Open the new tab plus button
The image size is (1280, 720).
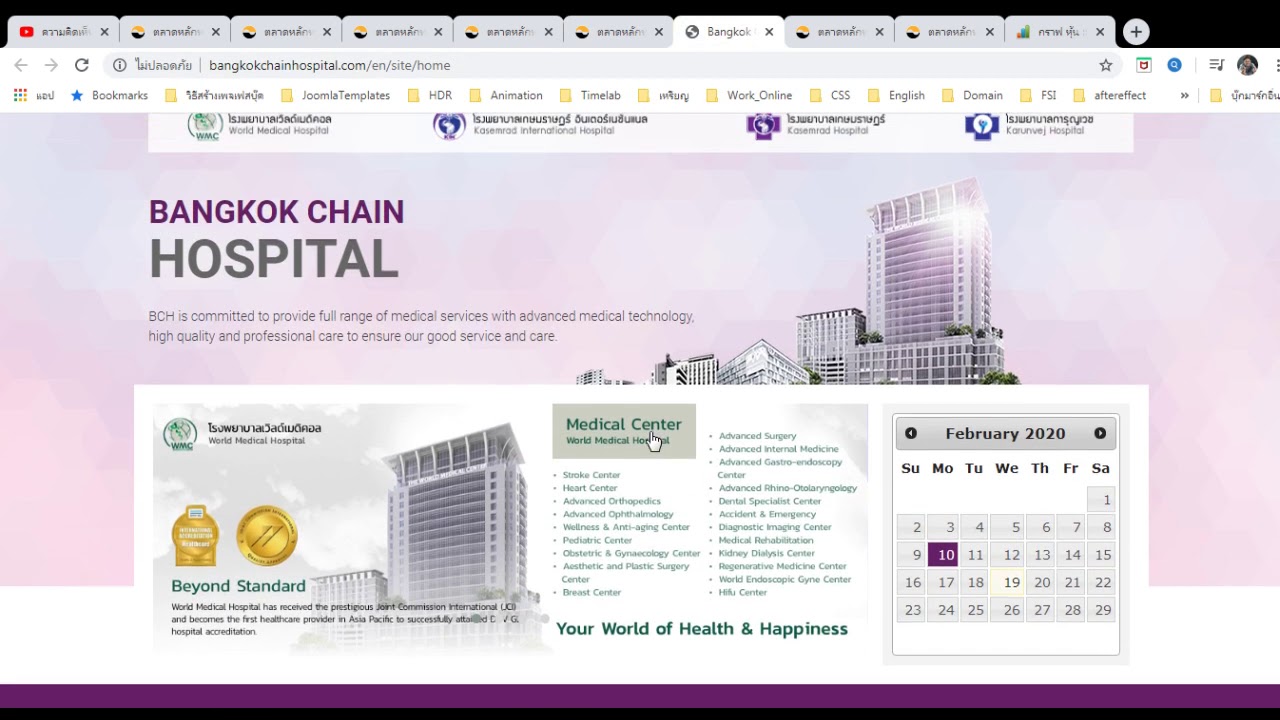1136,32
